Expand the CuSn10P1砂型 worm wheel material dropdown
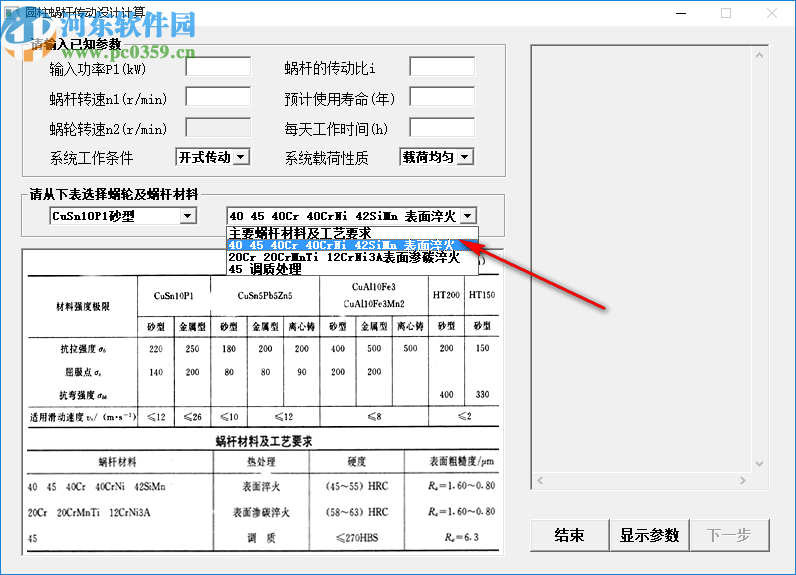Image resolution: width=796 pixels, height=575 pixels. tap(188, 216)
